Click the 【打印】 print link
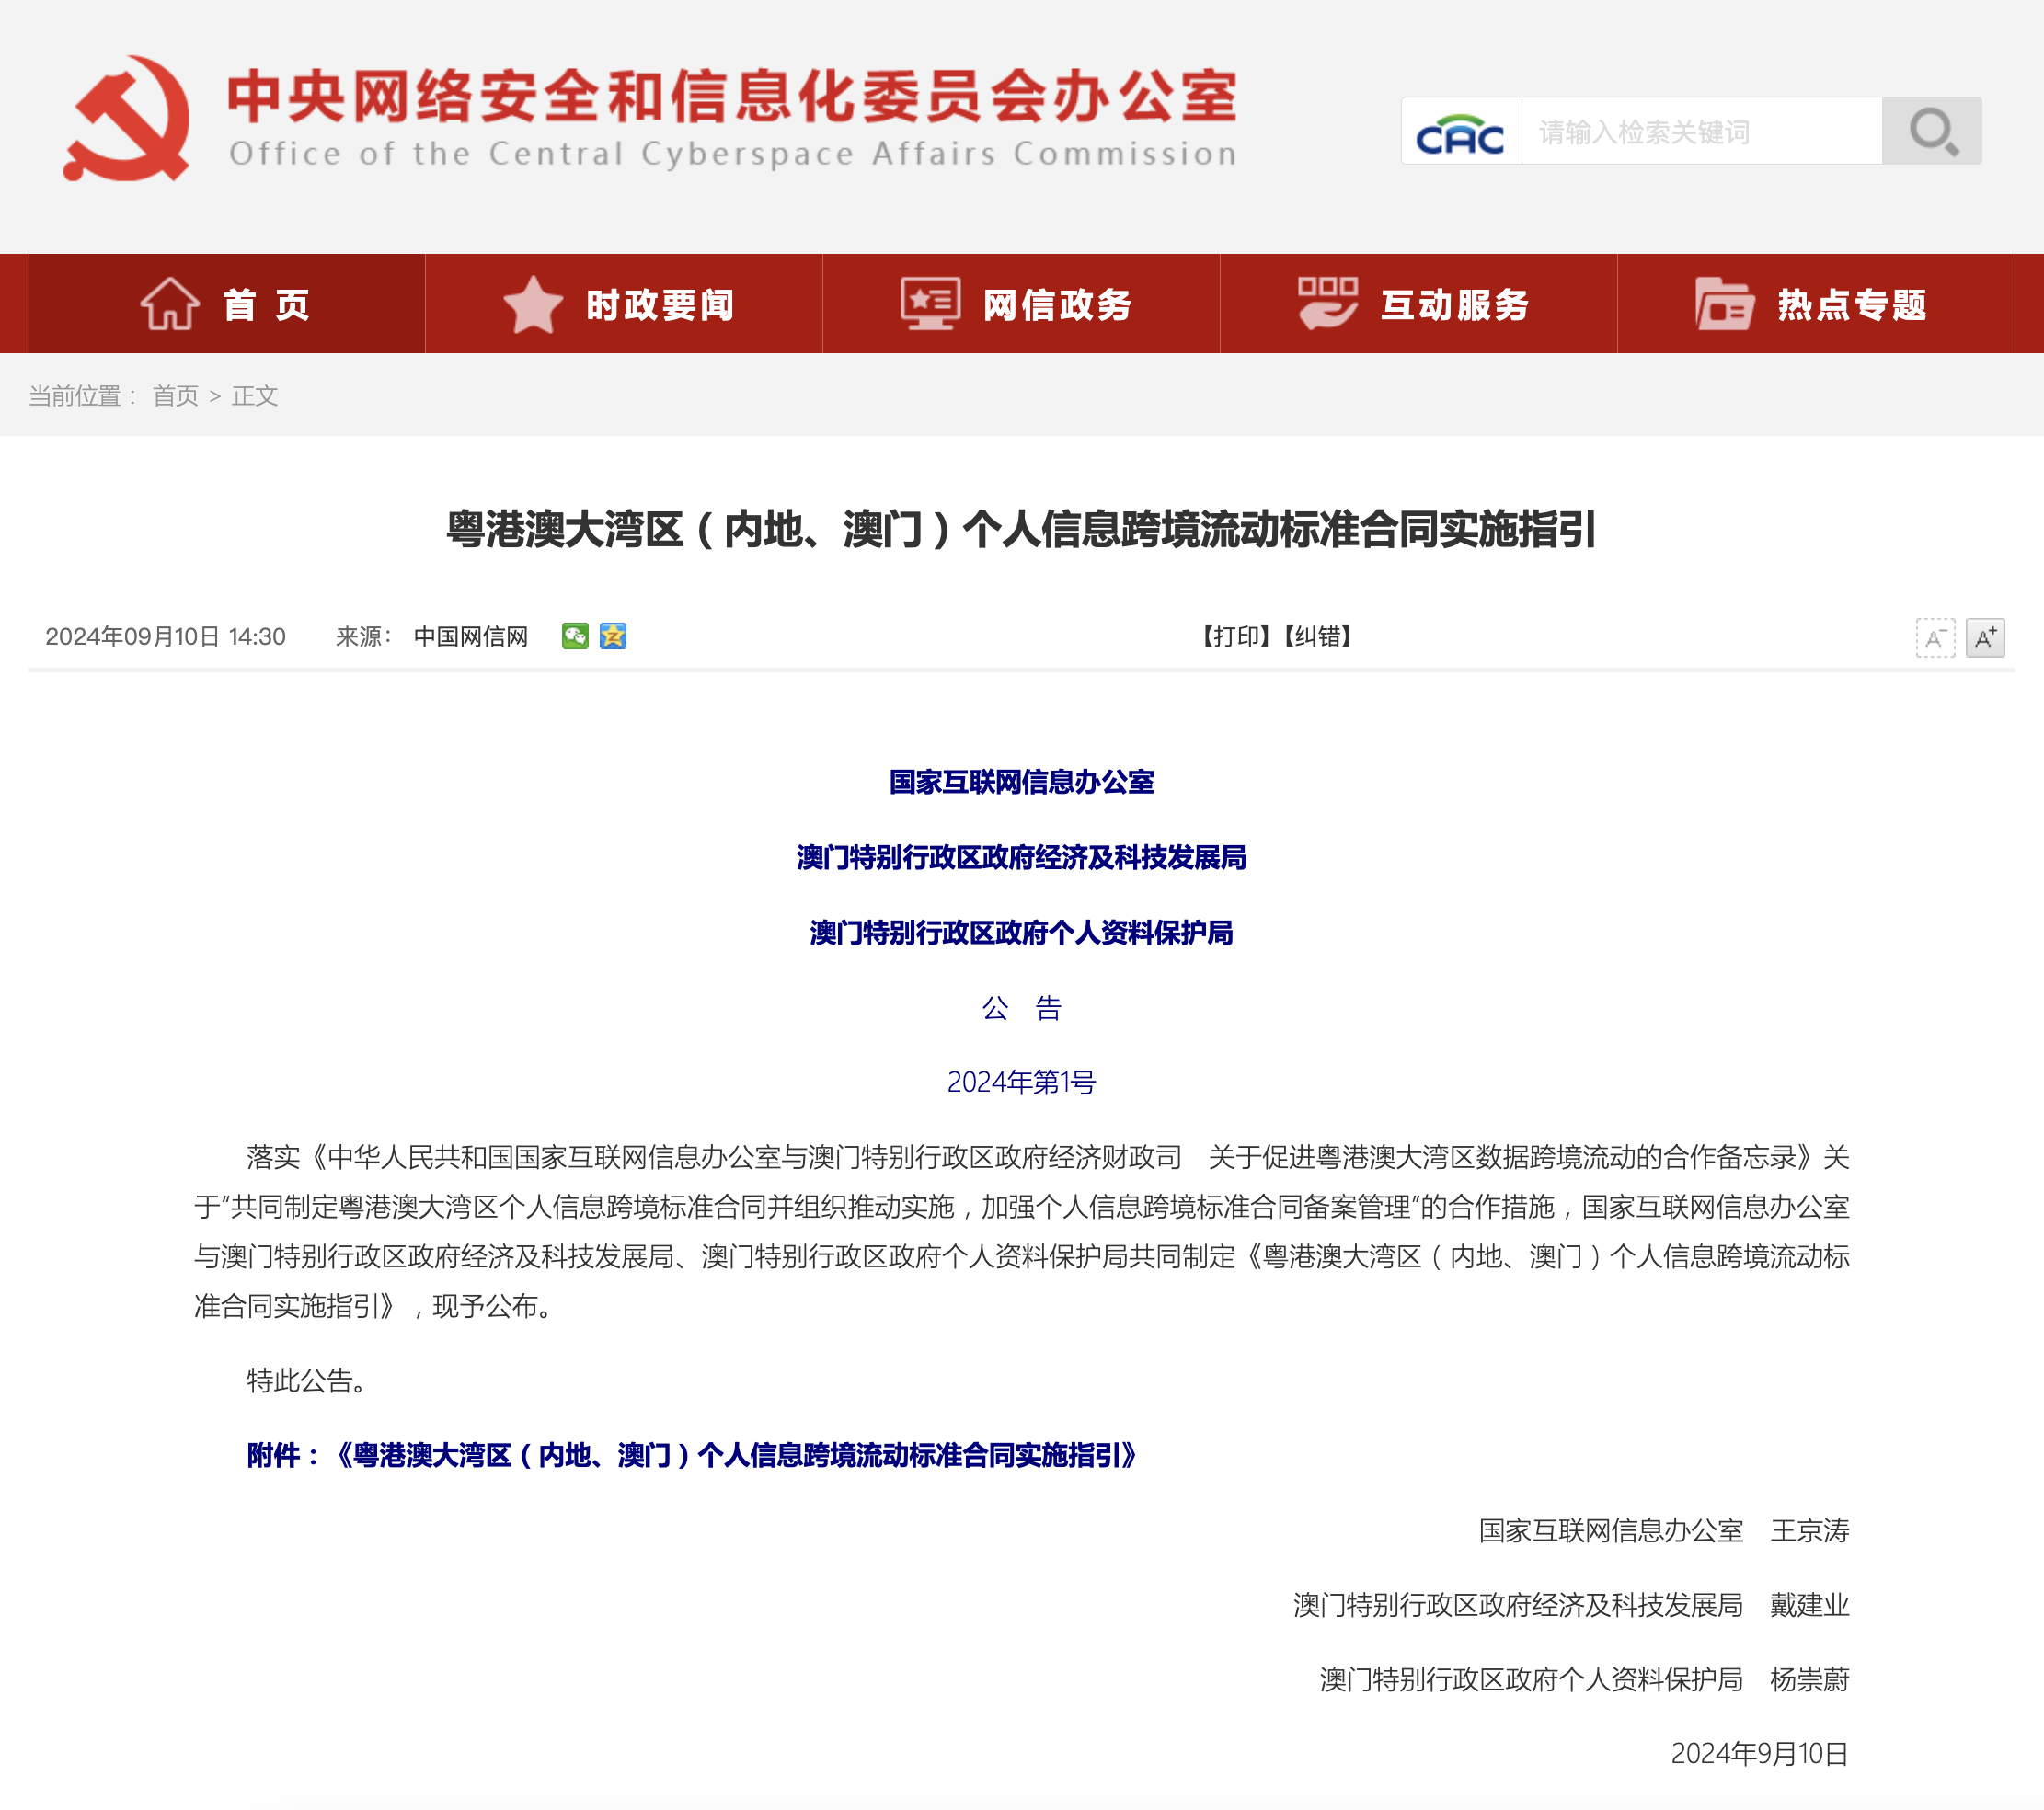 [1235, 637]
